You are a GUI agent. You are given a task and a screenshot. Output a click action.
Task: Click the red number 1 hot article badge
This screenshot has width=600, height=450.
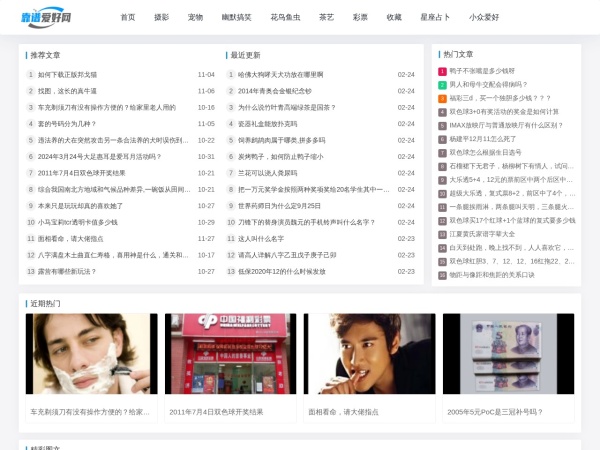[x=442, y=71]
